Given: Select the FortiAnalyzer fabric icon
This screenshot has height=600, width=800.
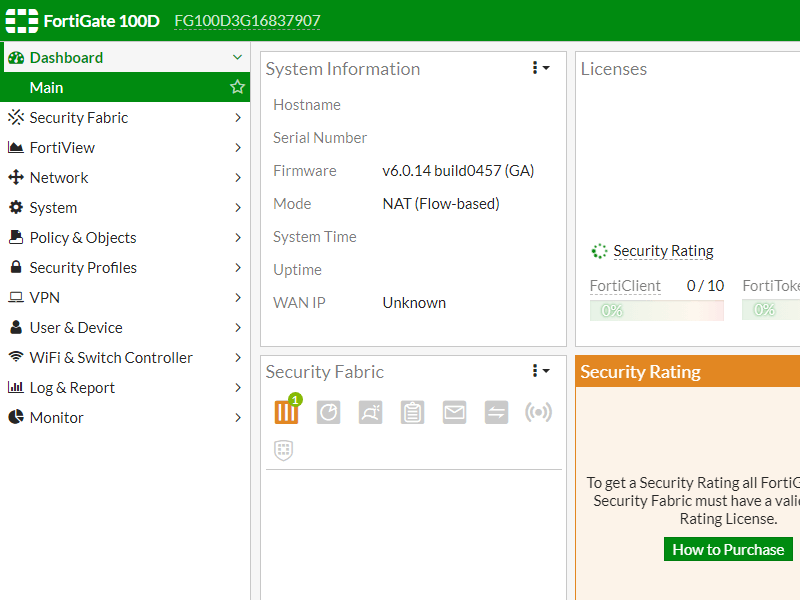Looking at the screenshot, I should pyautogui.click(x=328, y=412).
